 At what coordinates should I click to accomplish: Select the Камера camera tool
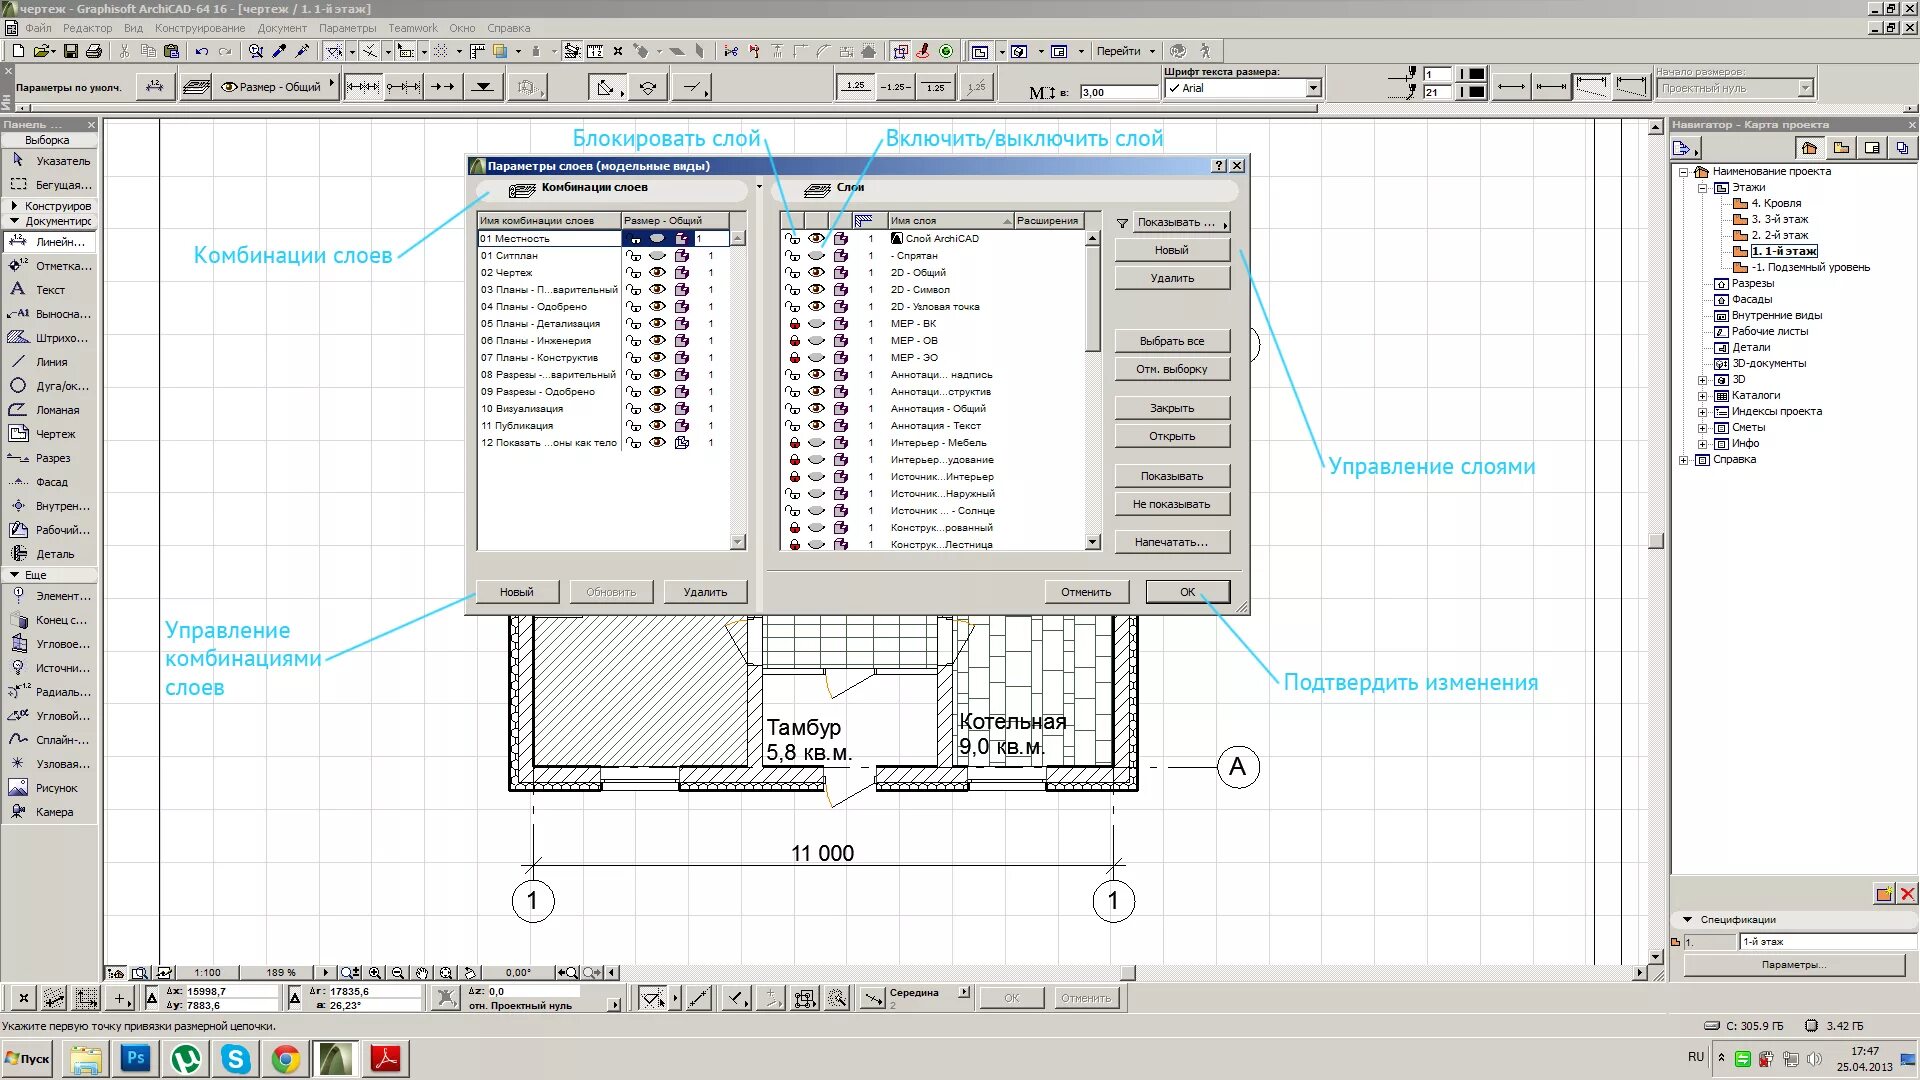(54, 812)
